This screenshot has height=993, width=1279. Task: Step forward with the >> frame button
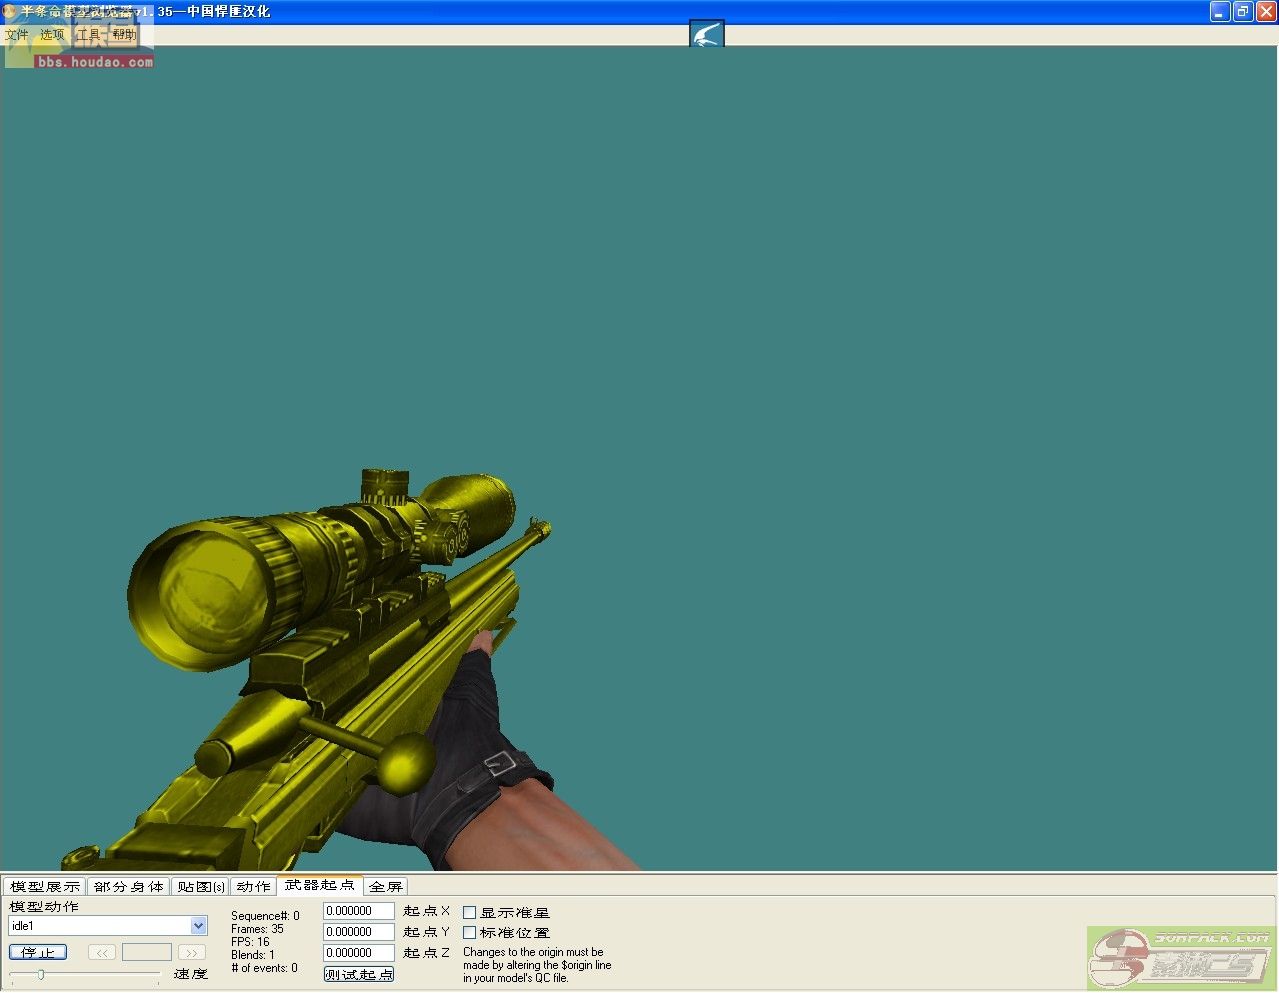[x=191, y=953]
